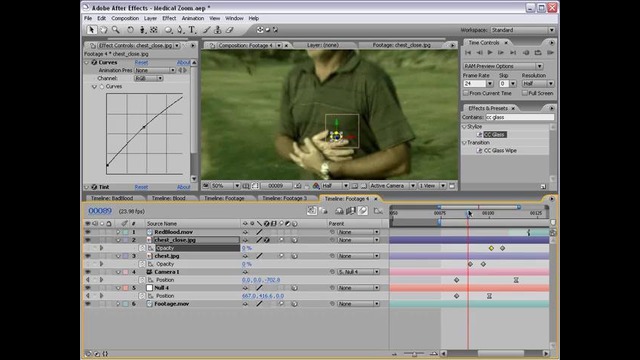Open the File menu

(x=88, y=18)
